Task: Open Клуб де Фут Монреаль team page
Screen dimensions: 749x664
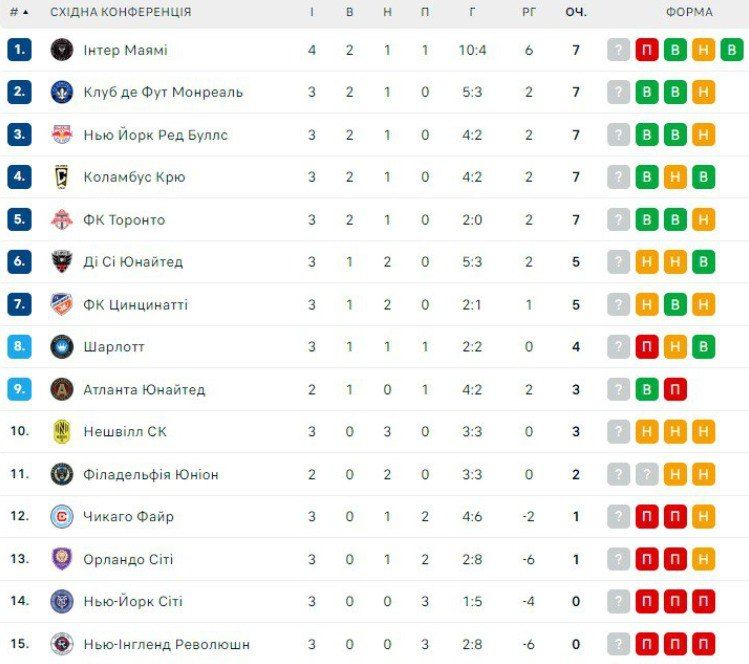Action: click(163, 92)
